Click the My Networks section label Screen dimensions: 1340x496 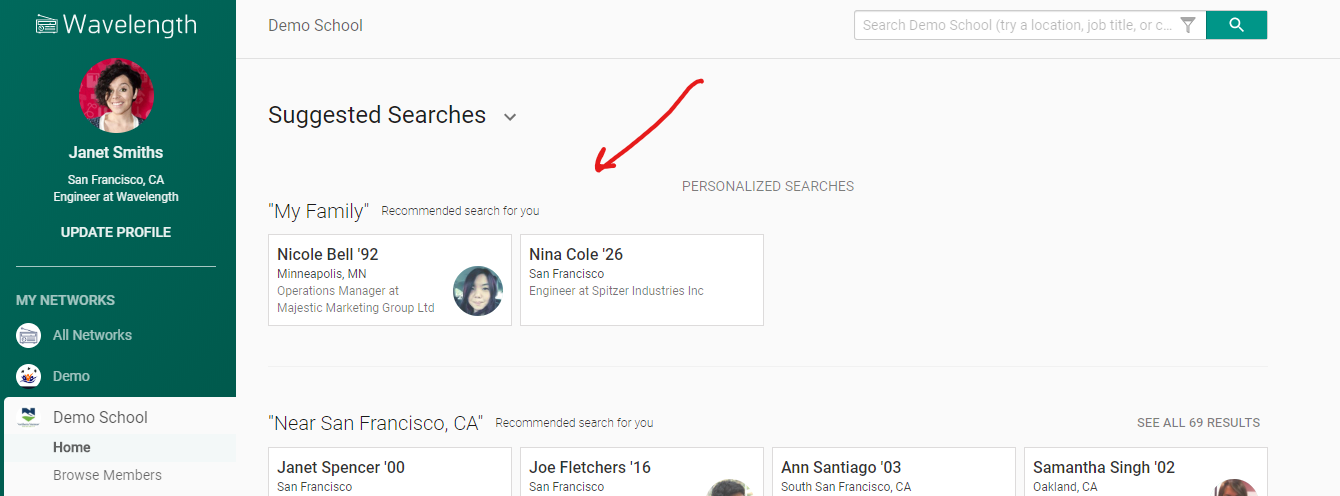(65, 300)
